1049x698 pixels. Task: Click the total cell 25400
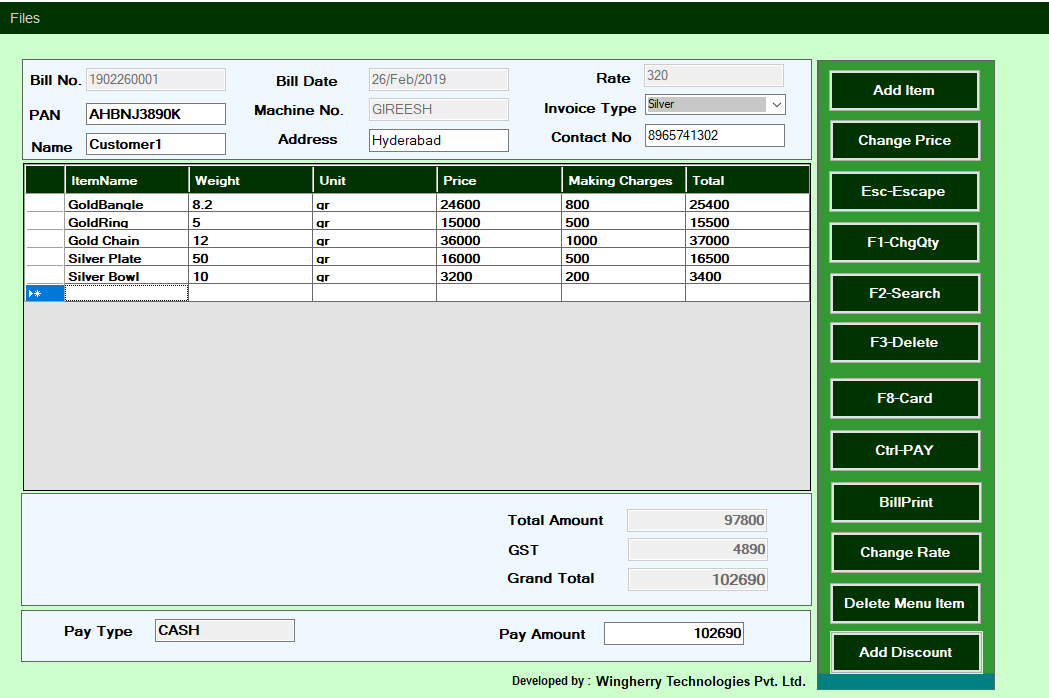747,203
